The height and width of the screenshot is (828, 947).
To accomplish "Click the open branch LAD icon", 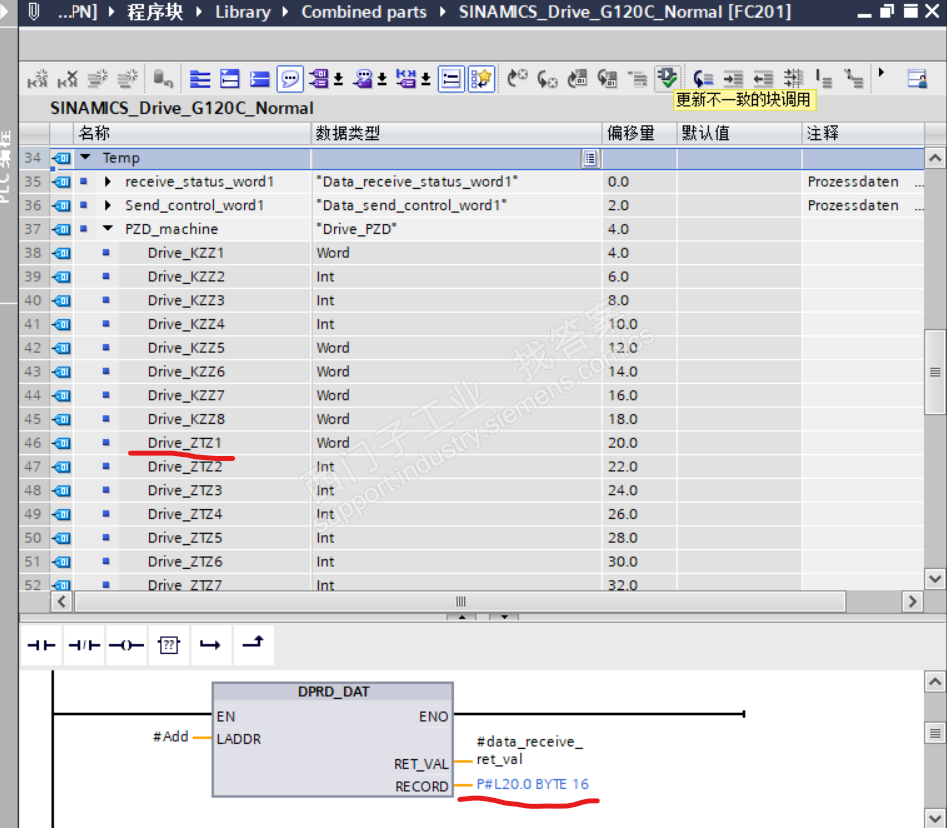I will click(211, 645).
